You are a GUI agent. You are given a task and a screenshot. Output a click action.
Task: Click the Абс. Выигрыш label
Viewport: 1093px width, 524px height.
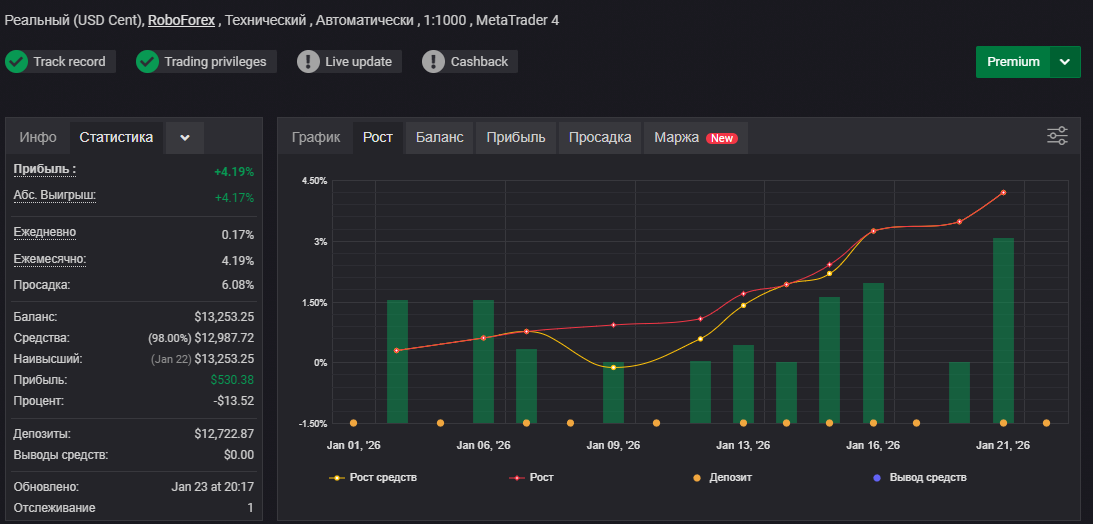tap(54, 195)
